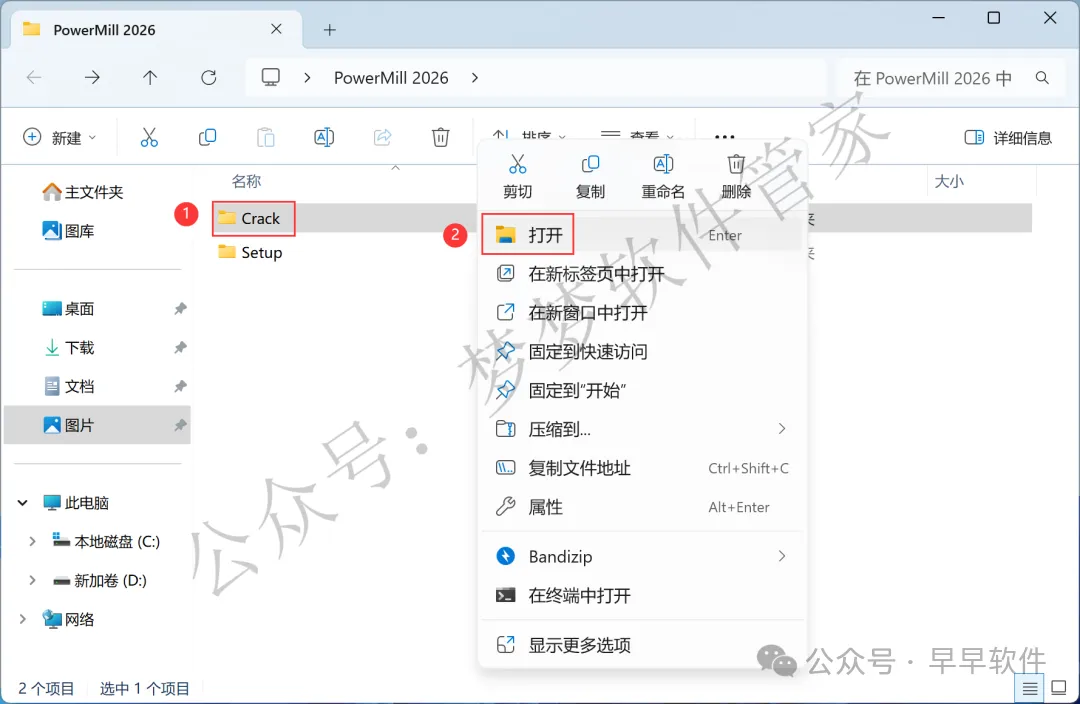Screen dimensions: 1080x704
Task: Go forward with the right arrow
Action: [x=92, y=78]
